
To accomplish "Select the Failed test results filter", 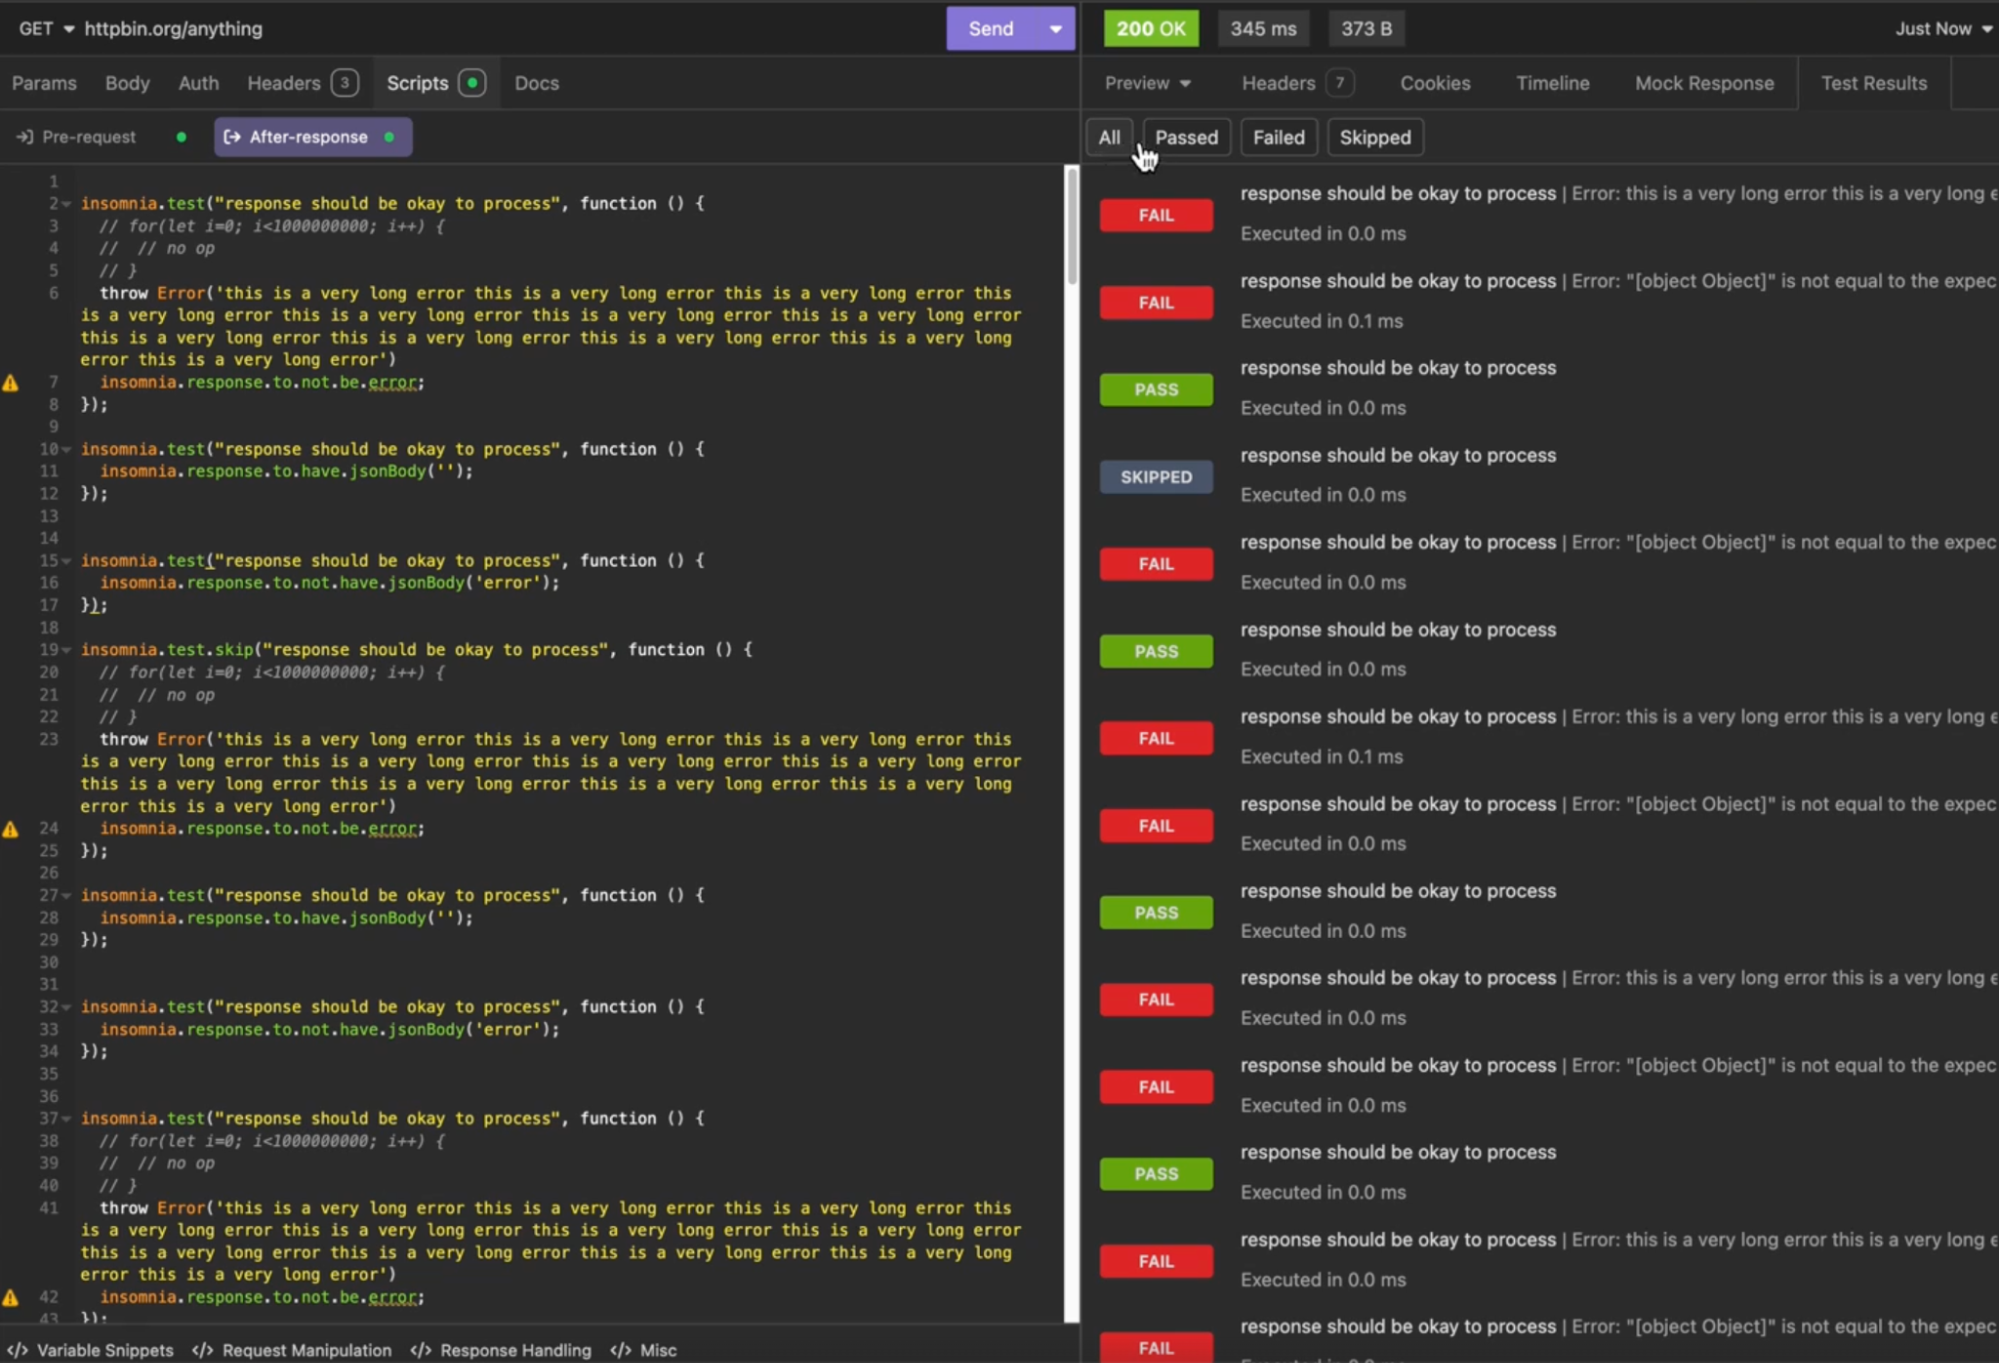I will pyautogui.click(x=1279, y=137).
